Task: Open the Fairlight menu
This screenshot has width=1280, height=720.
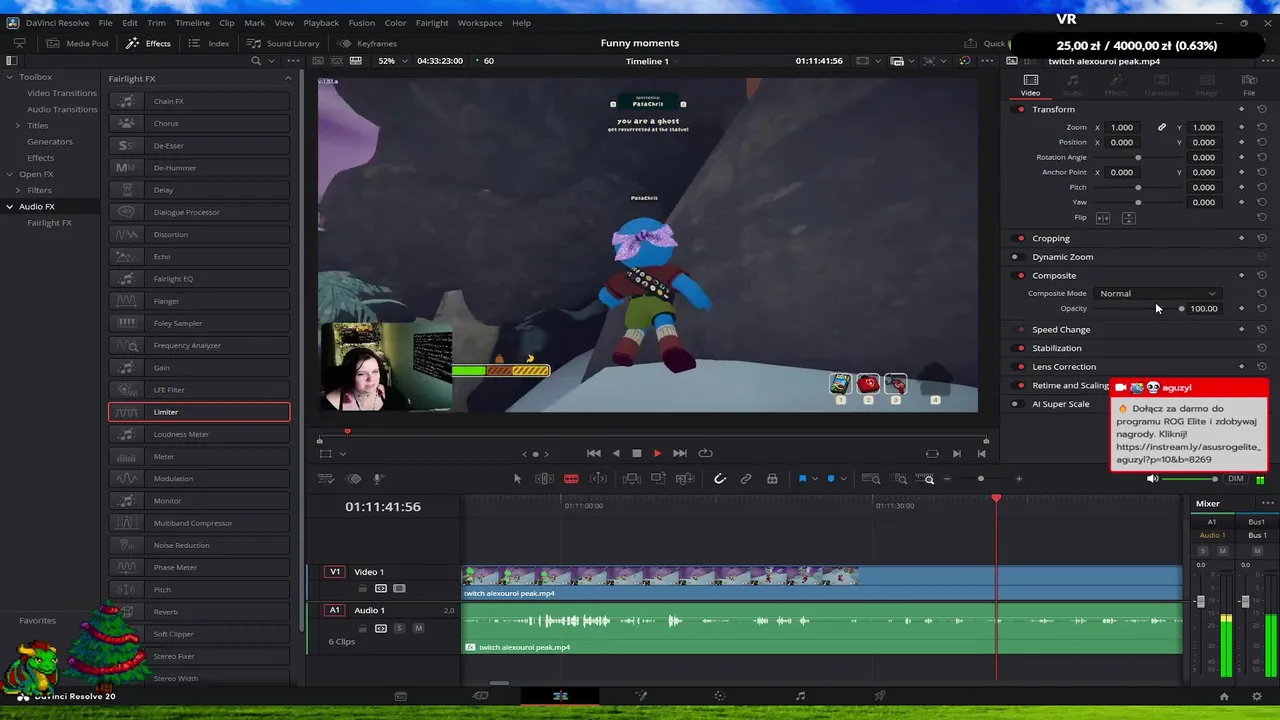Action: 432,23
